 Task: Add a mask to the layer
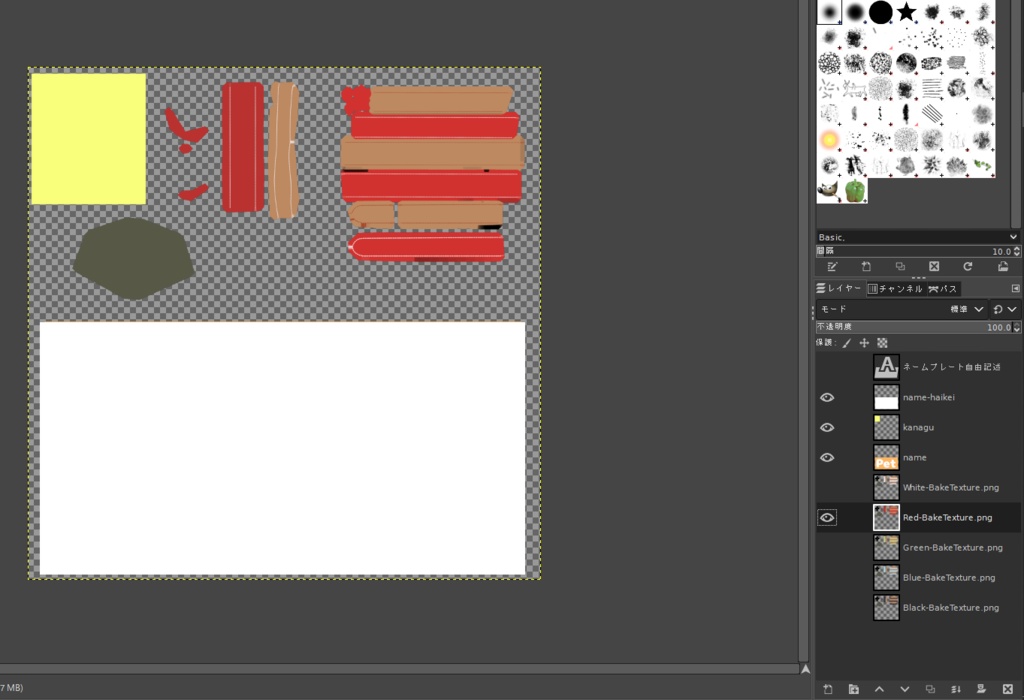tap(981, 689)
